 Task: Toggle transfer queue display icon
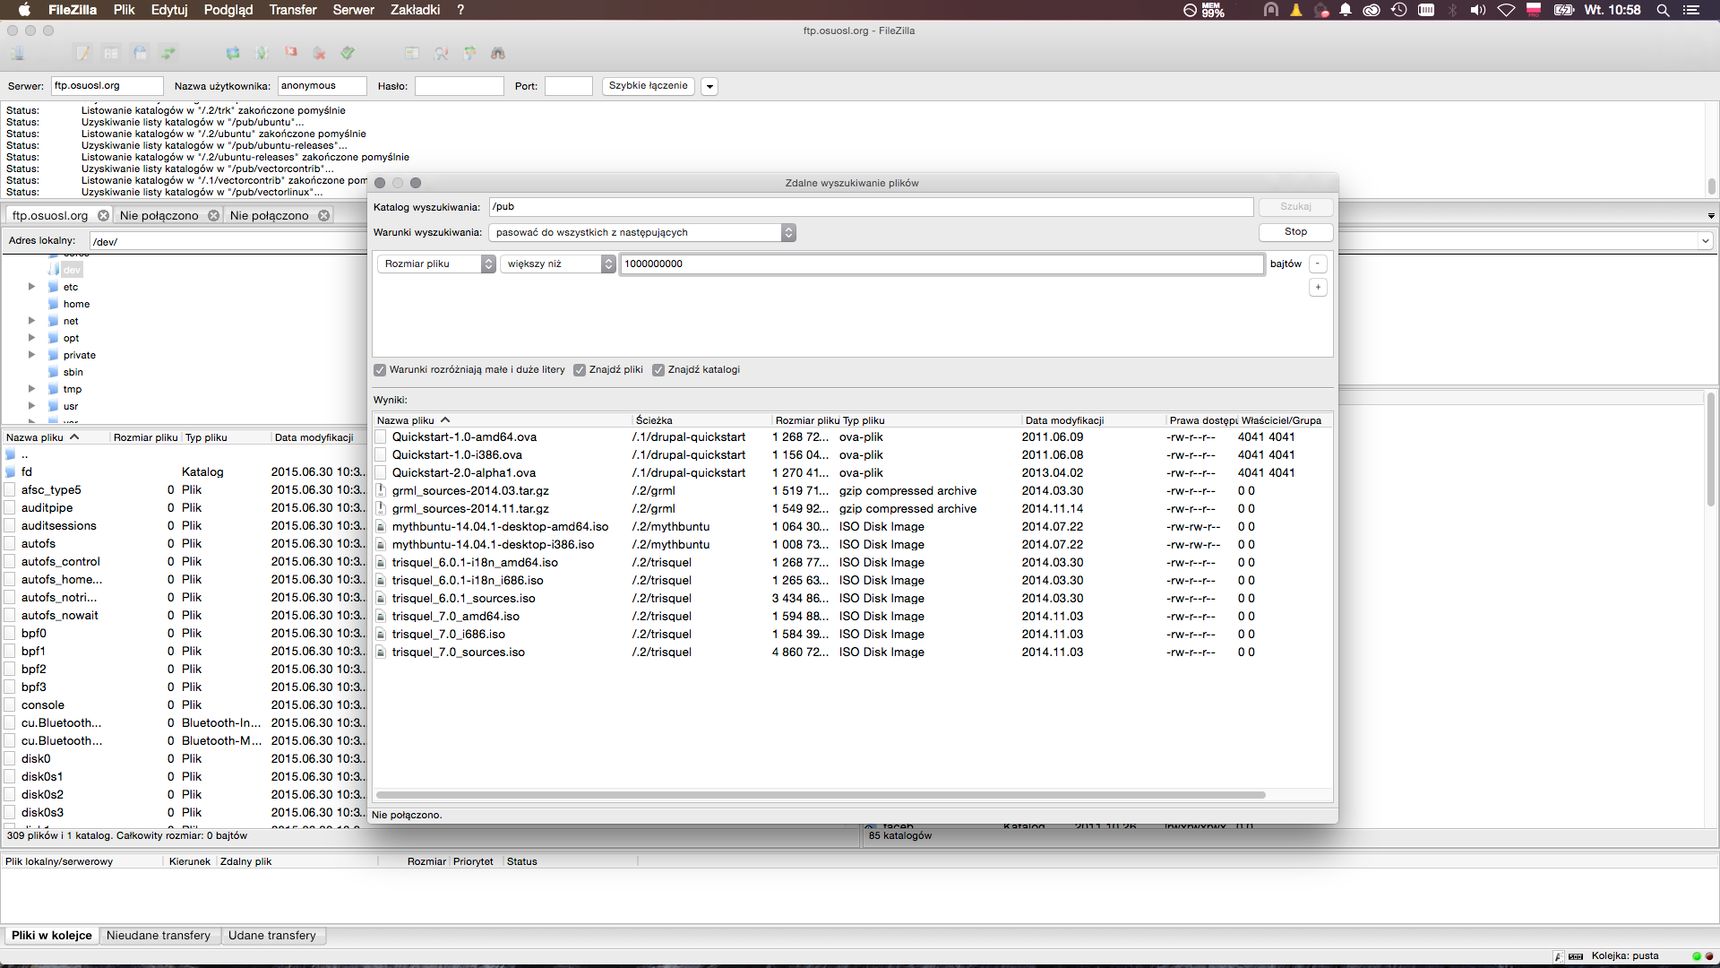point(168,53)
